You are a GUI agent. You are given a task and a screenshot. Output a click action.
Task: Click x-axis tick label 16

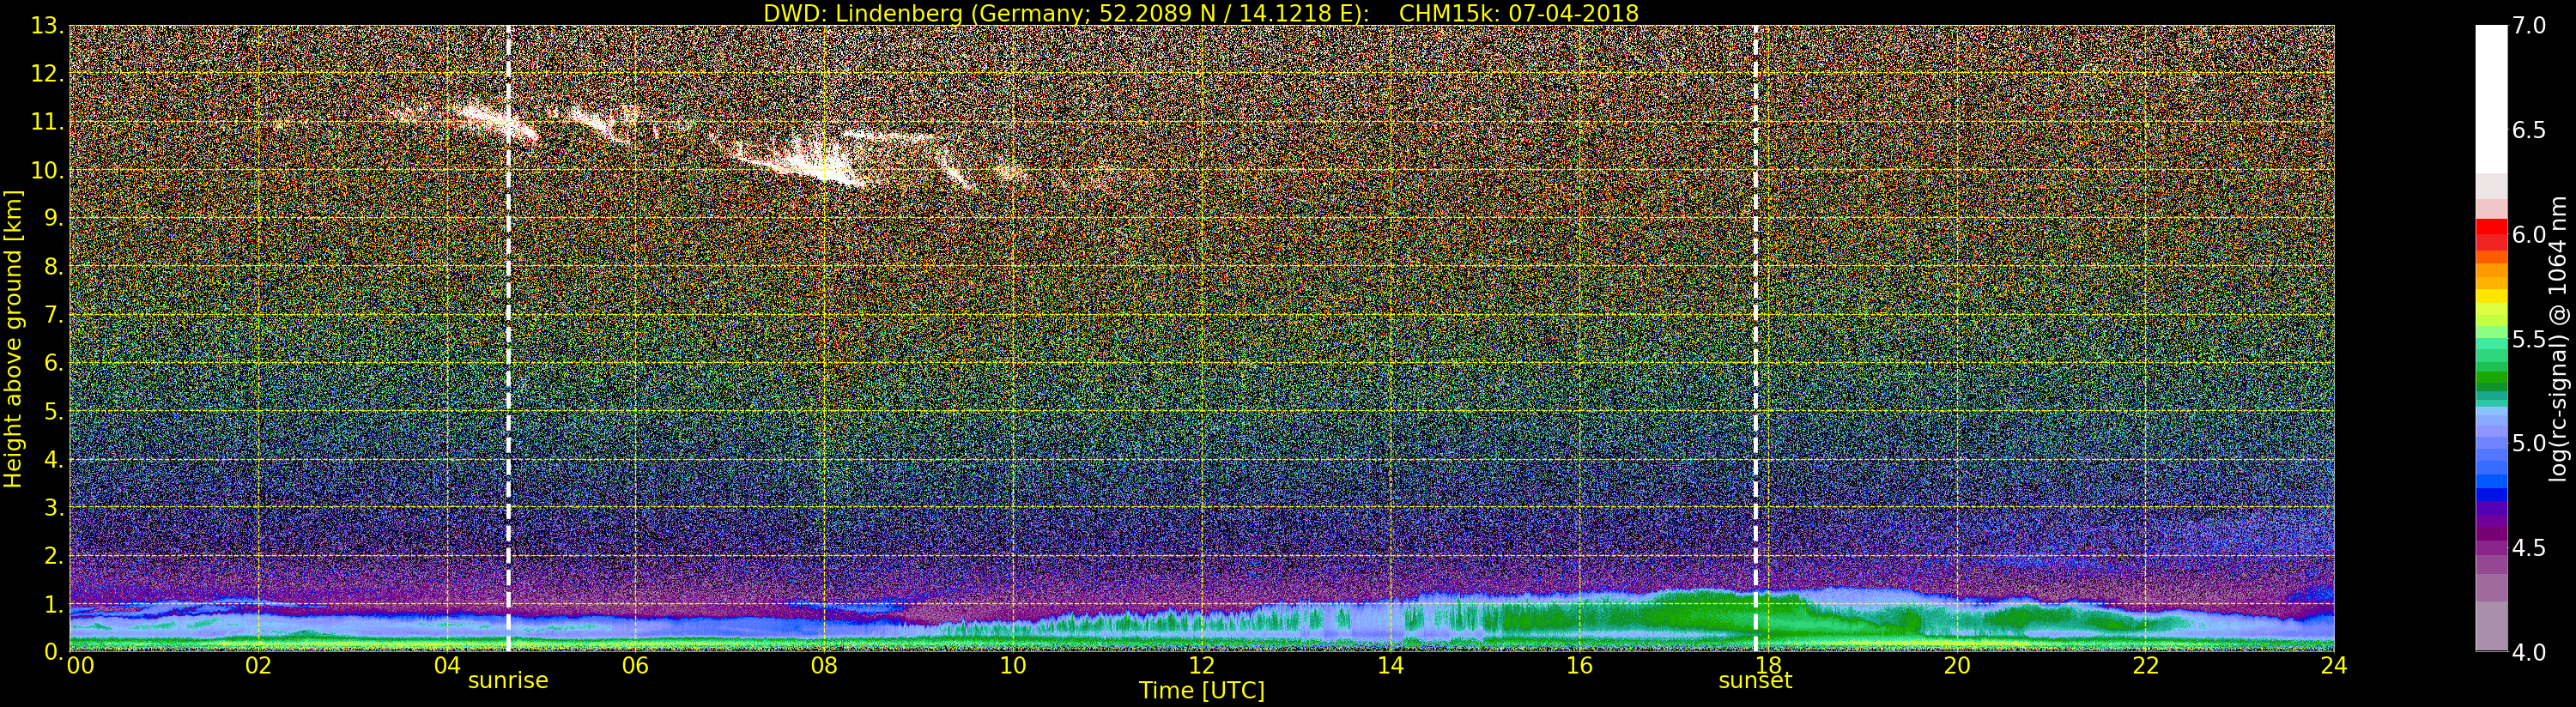click(1579, 666)
